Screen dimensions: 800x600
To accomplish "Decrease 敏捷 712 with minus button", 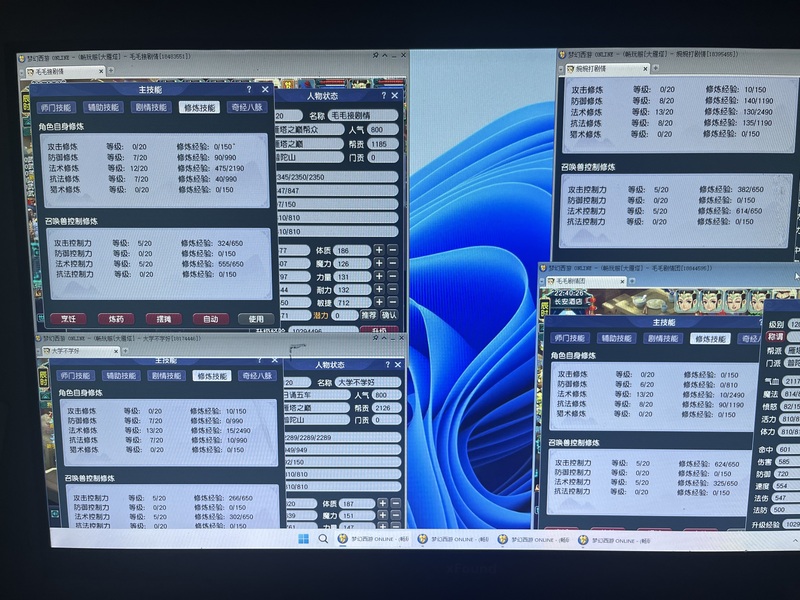I will click(x=392, y=302).
